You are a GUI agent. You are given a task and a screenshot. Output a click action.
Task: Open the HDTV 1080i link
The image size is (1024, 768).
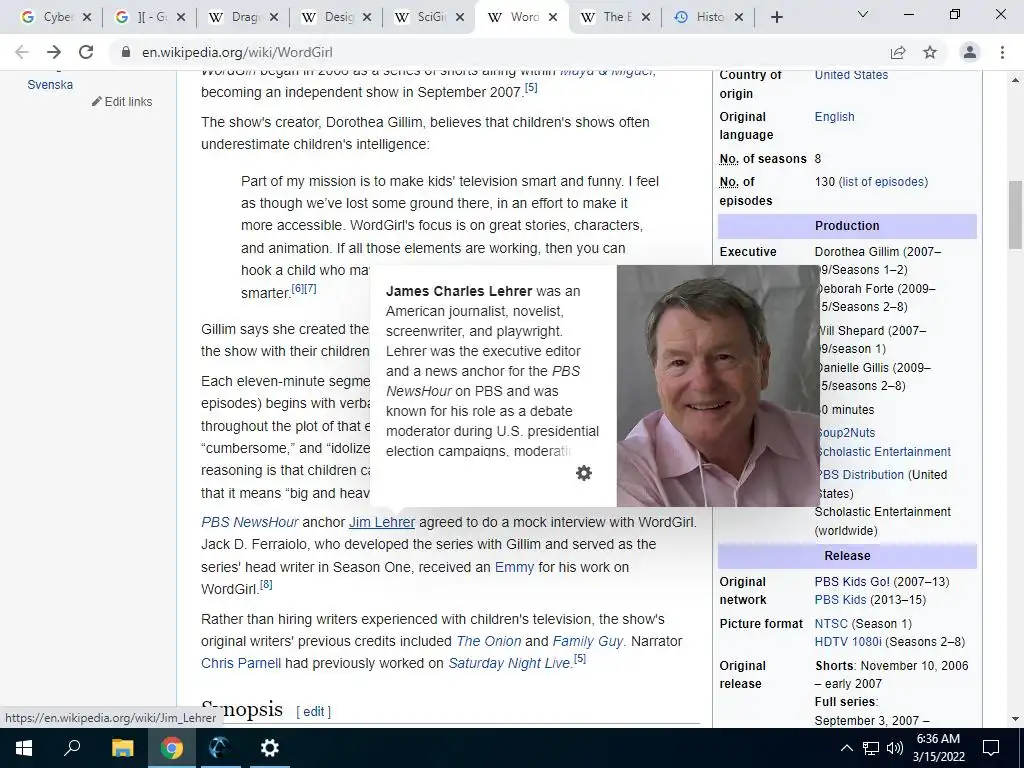(x=848, y=642)
